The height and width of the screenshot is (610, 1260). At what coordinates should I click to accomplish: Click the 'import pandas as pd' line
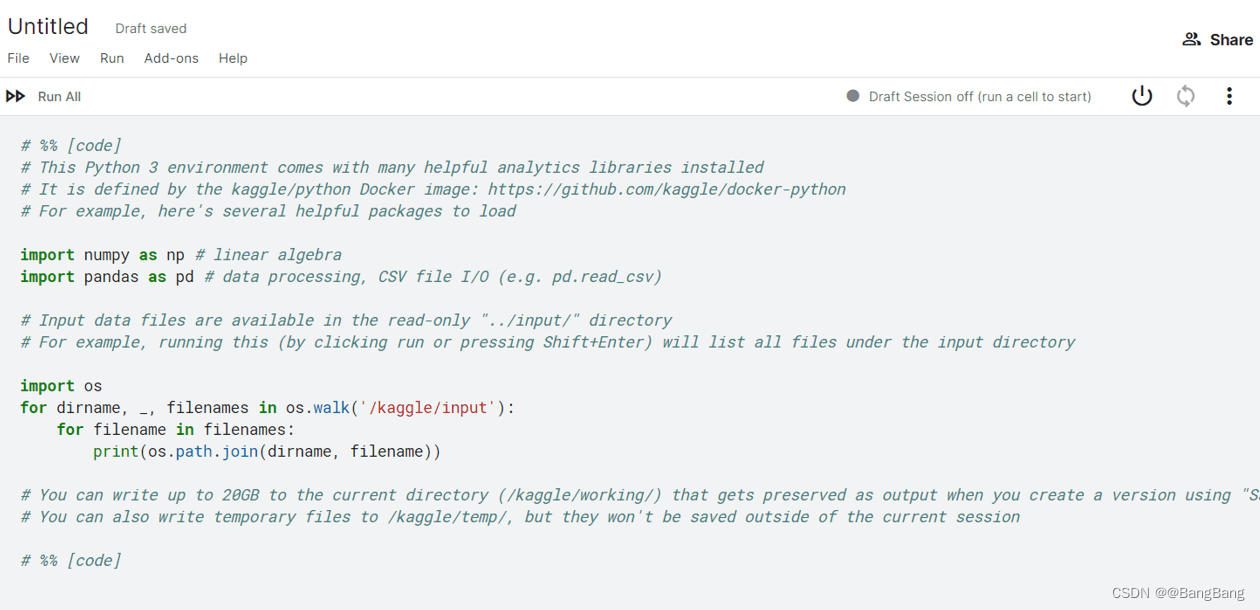341,277
